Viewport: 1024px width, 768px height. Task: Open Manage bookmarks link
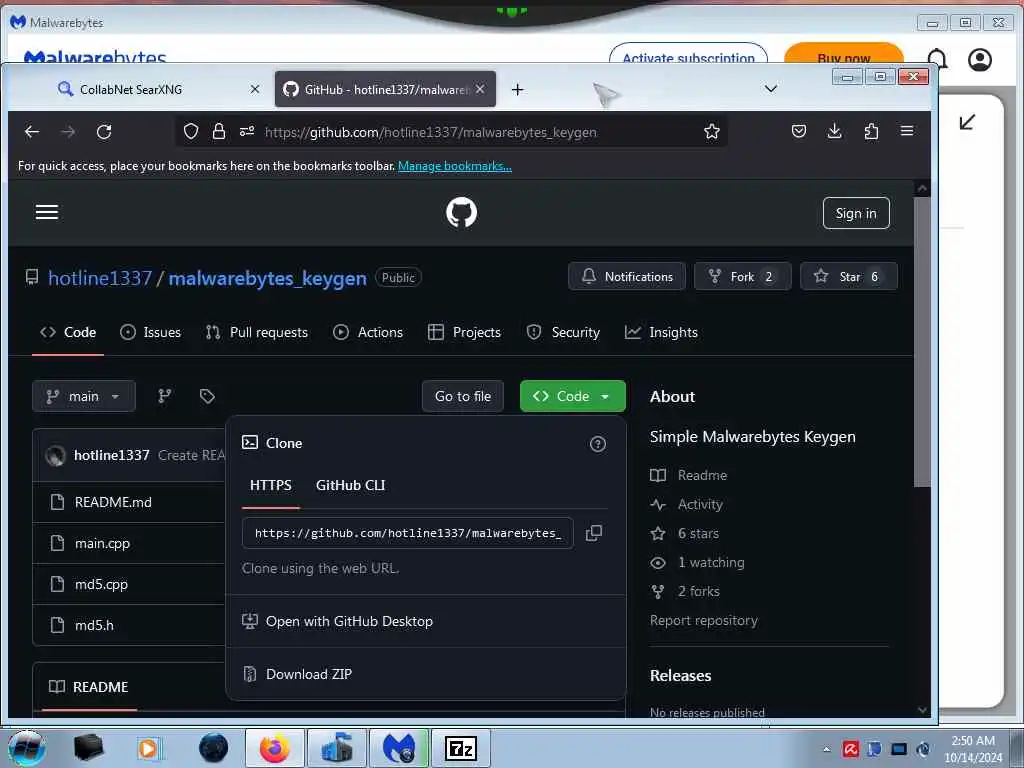tap(455, 166)
